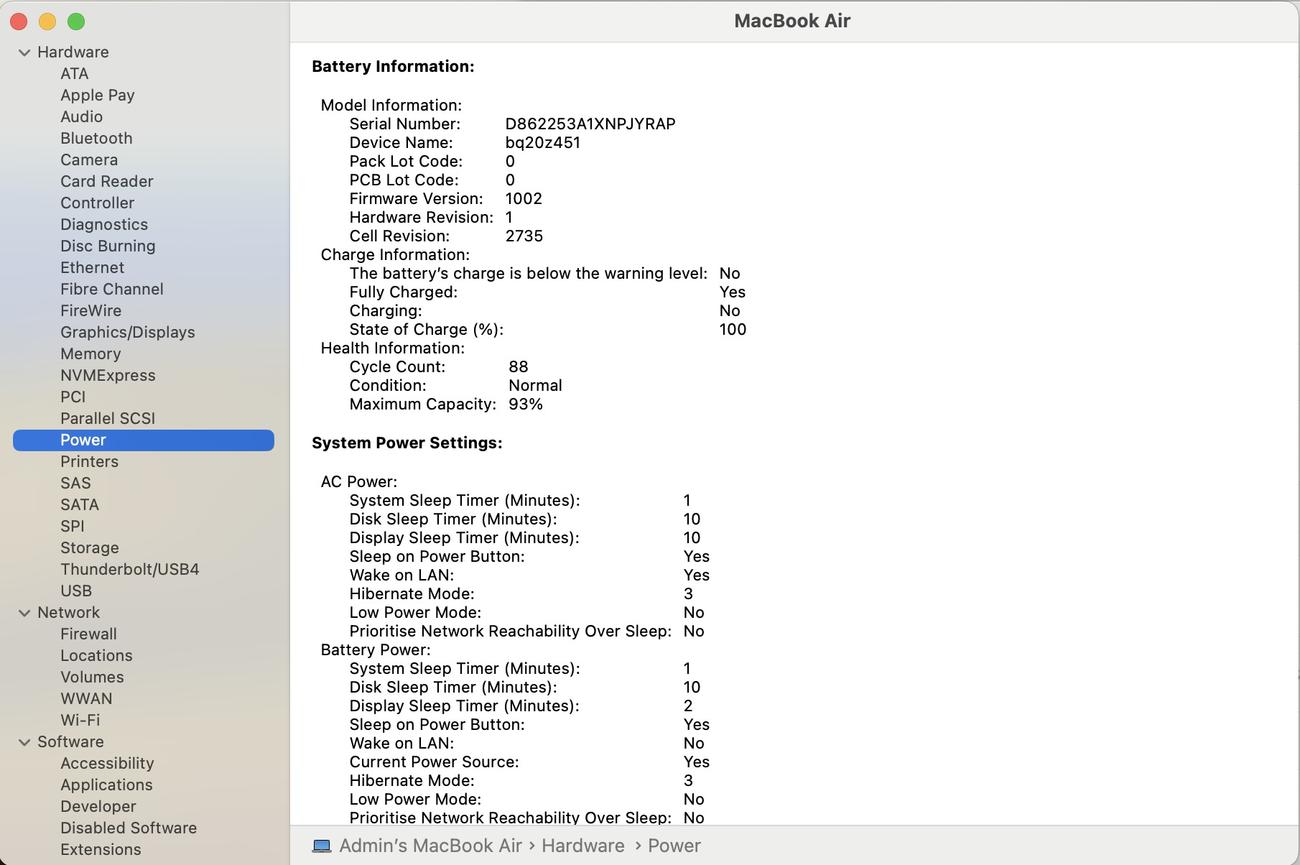The image size is (1300, 865).
Task: Open the Audio hardware section
Action: [81, 117]
